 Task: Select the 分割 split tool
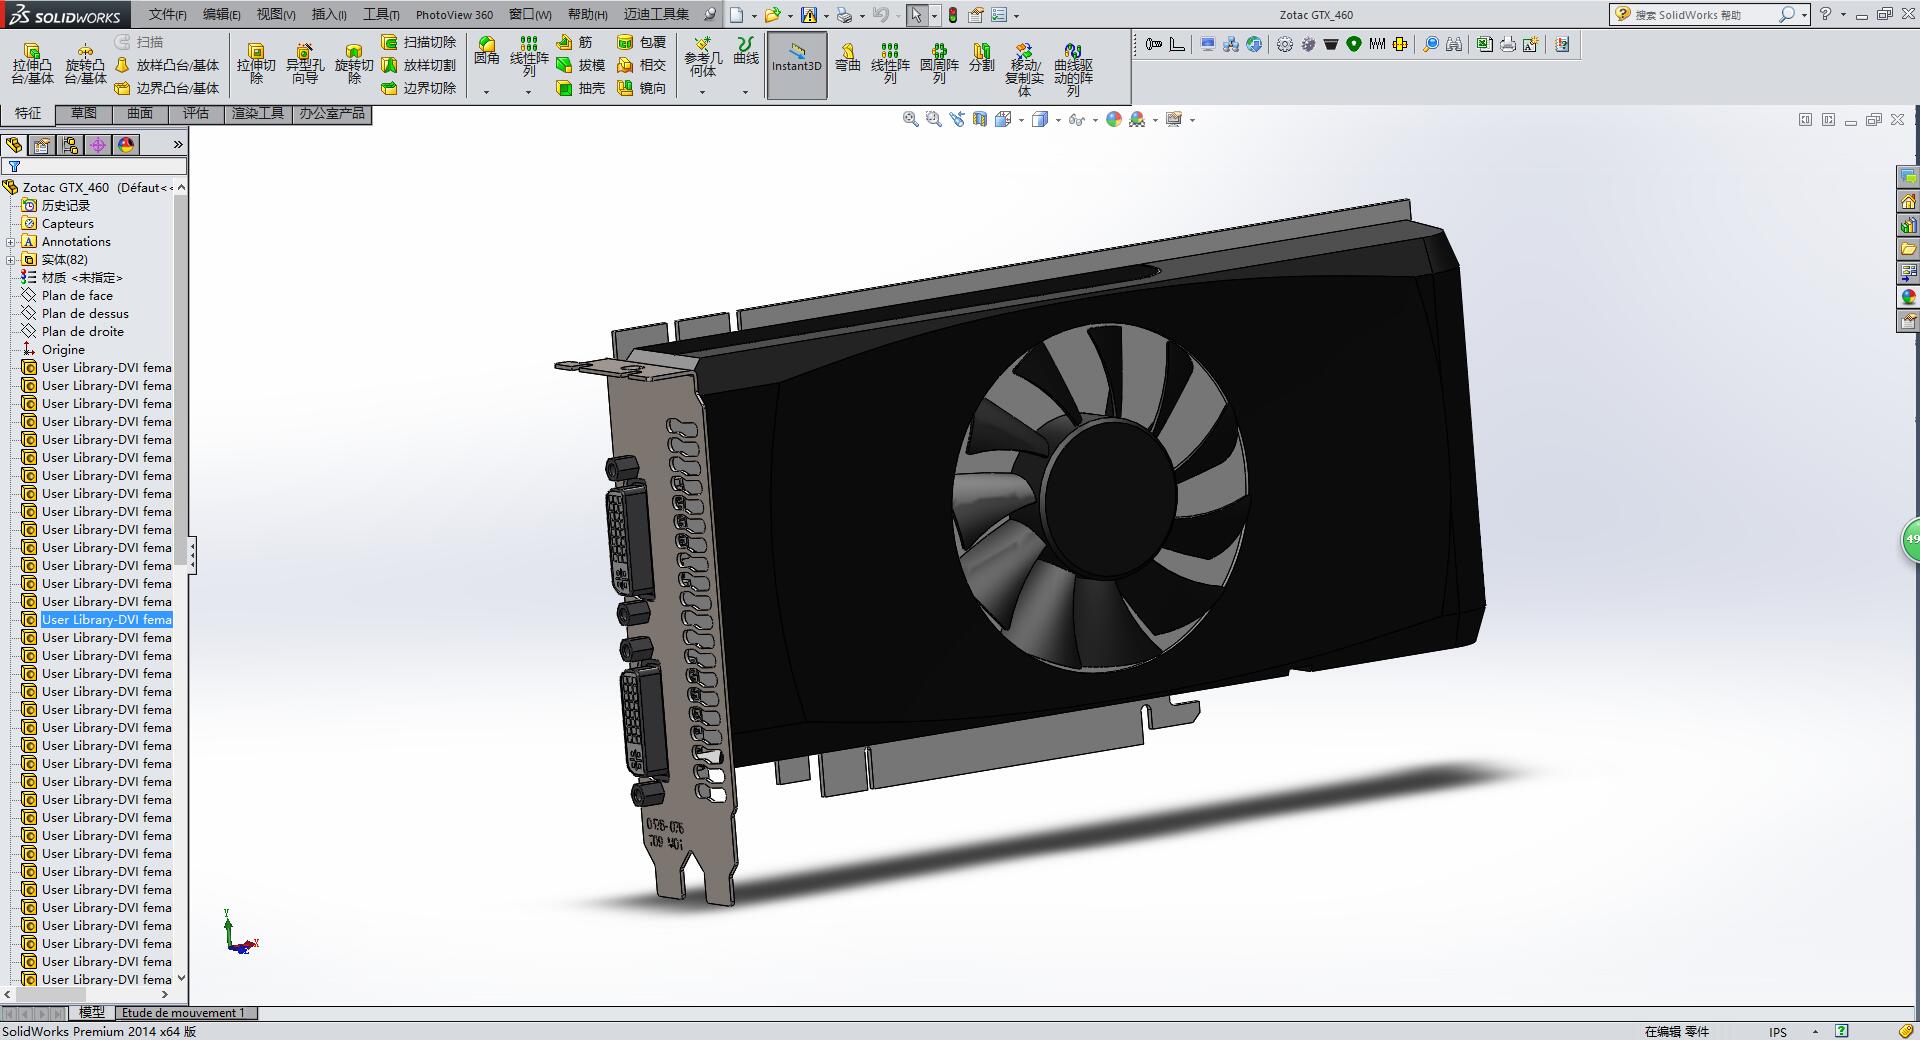coord(982,57)
